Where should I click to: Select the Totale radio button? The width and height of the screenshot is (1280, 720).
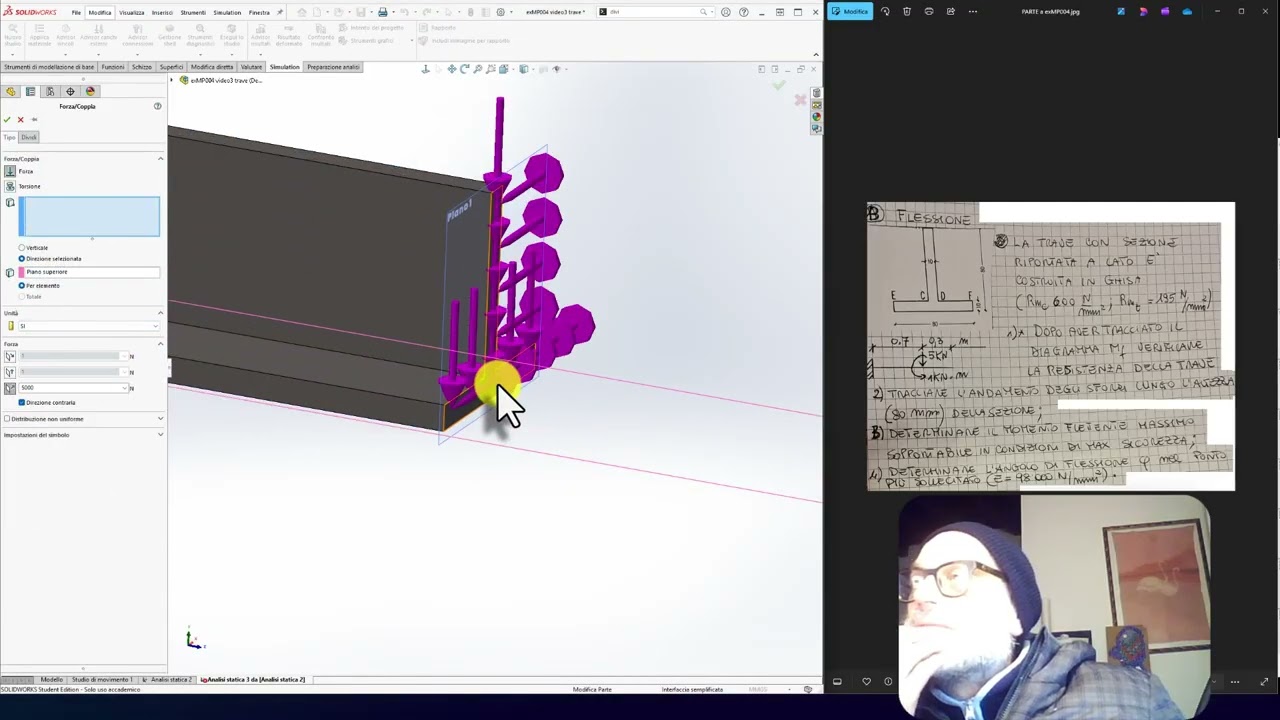(22, 296)
